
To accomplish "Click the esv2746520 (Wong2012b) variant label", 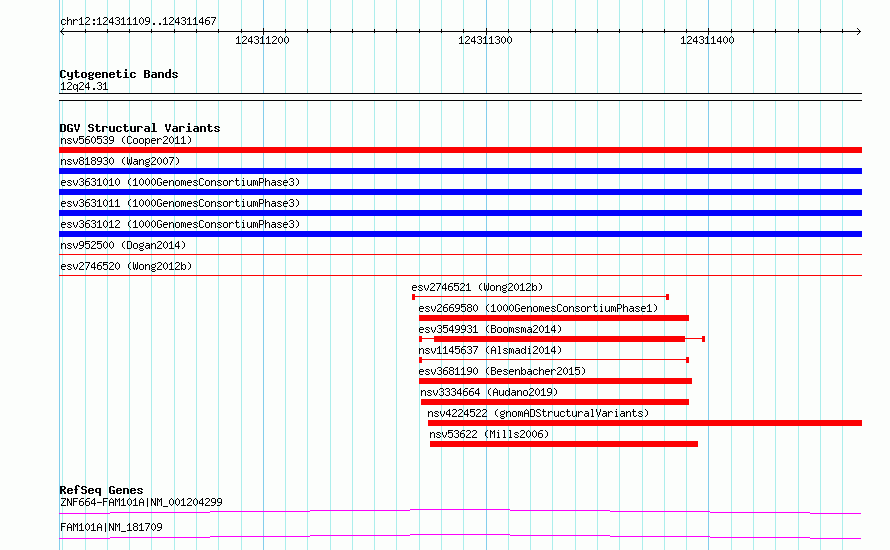I will click(126, 266).
